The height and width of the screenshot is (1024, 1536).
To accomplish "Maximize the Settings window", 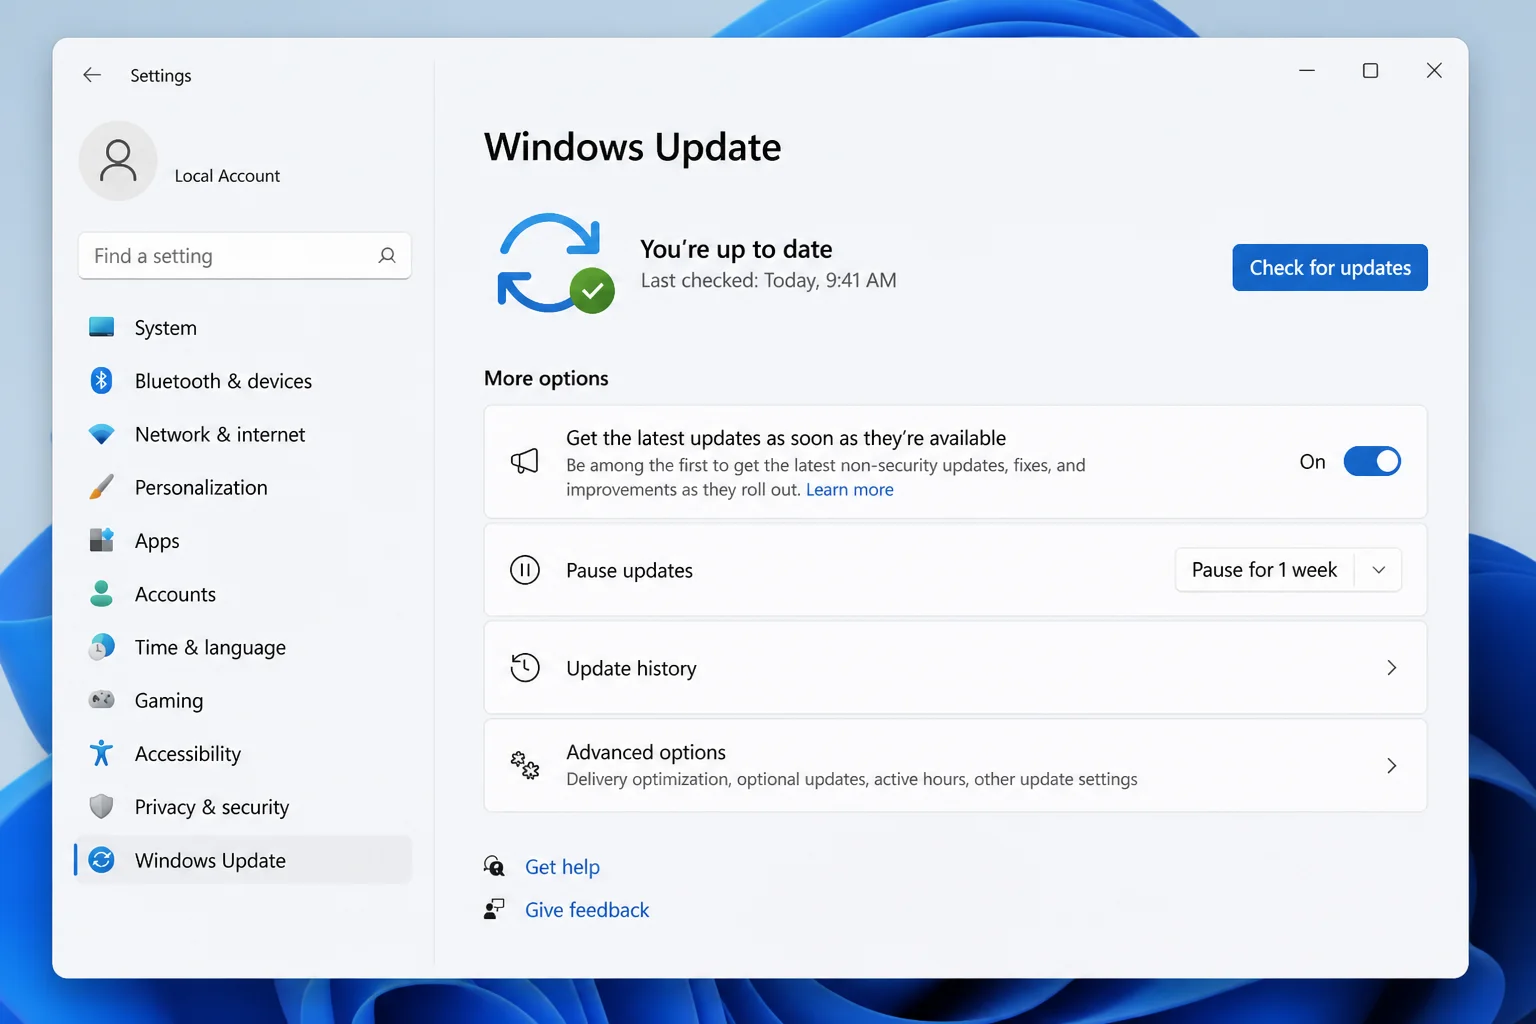I will click(x=1370, y=70).
